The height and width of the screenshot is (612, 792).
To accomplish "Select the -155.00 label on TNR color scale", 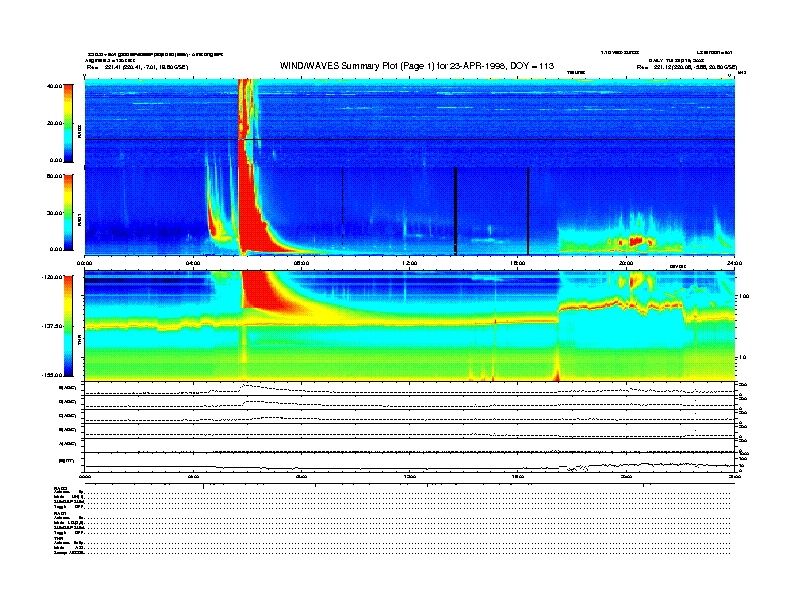I will [x=52, y=375].
